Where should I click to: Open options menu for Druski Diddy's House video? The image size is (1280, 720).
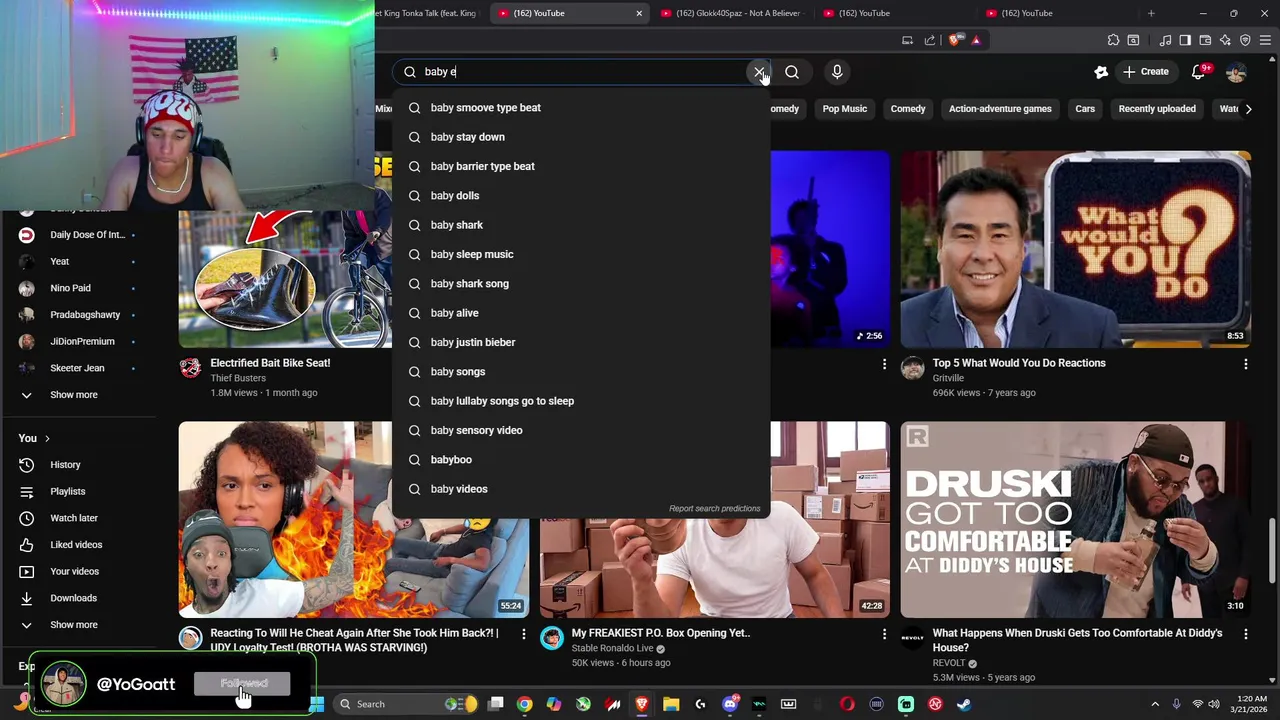tap(1245, 634)
